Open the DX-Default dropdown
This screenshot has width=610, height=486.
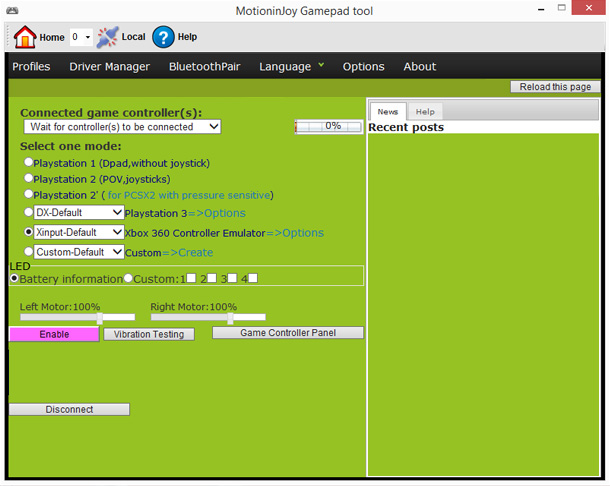pos(79,212)
